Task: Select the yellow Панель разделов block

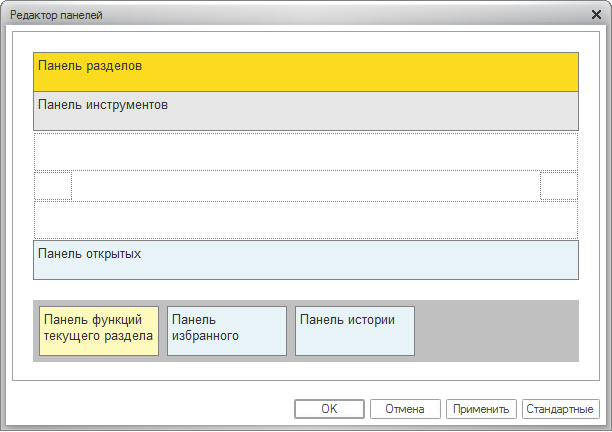Action: [x=306, y=72]
